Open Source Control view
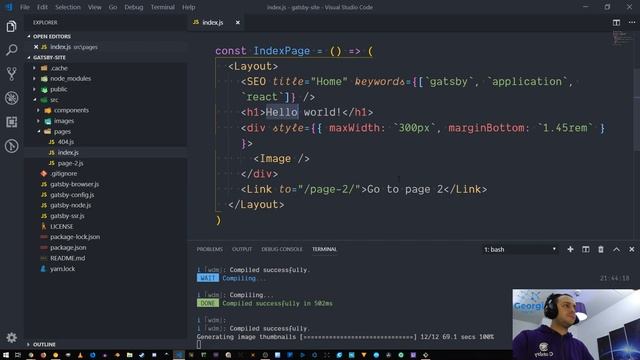 (11, 74)
